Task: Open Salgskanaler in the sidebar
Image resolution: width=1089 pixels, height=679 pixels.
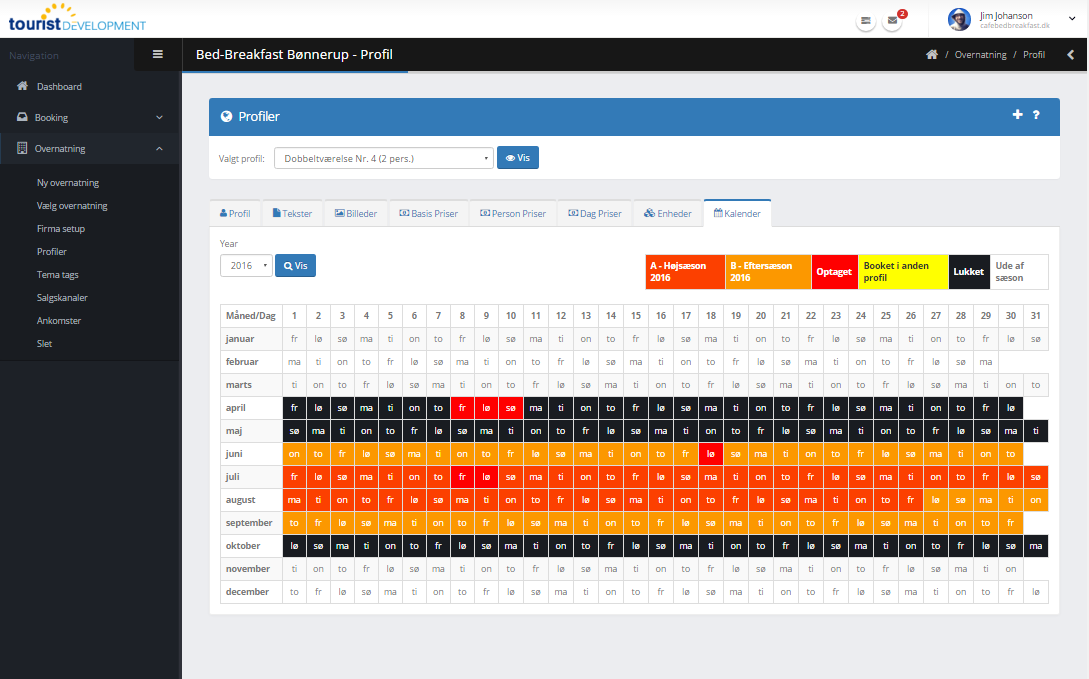Action: coord(61,298)
